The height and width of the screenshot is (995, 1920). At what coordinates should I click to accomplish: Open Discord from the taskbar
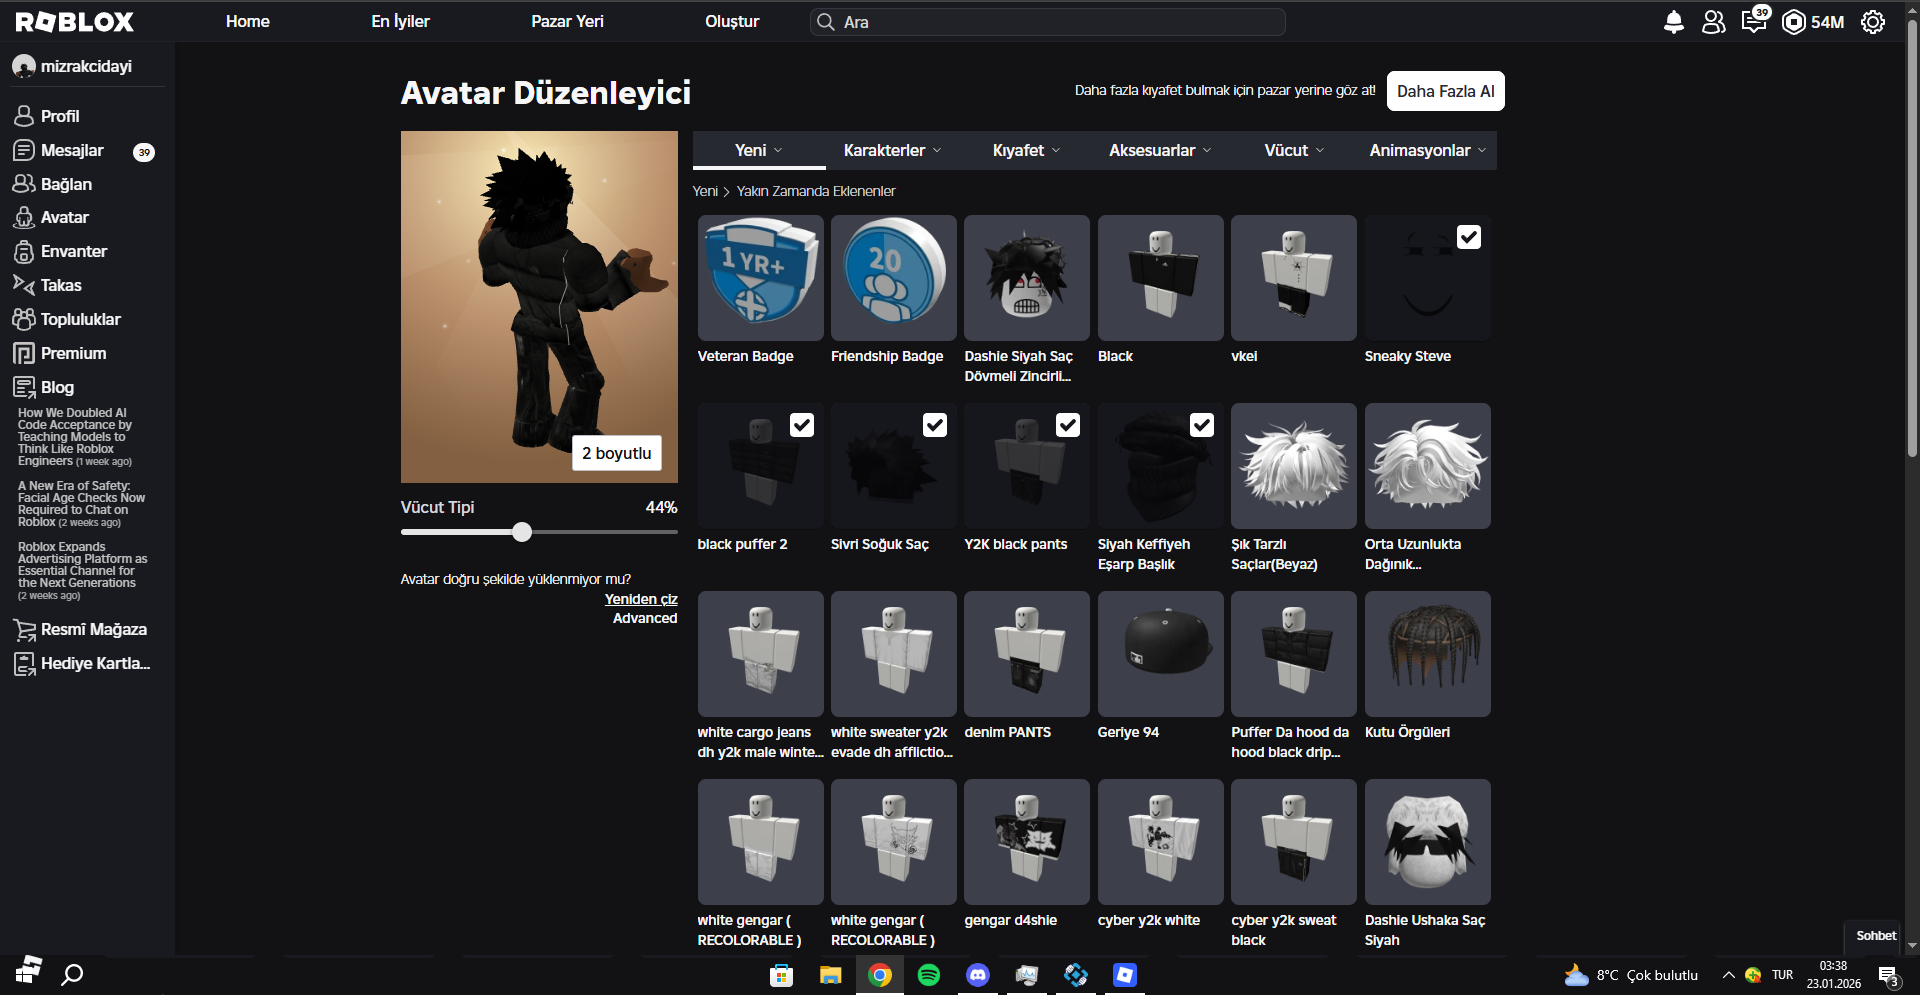point(978,975)
